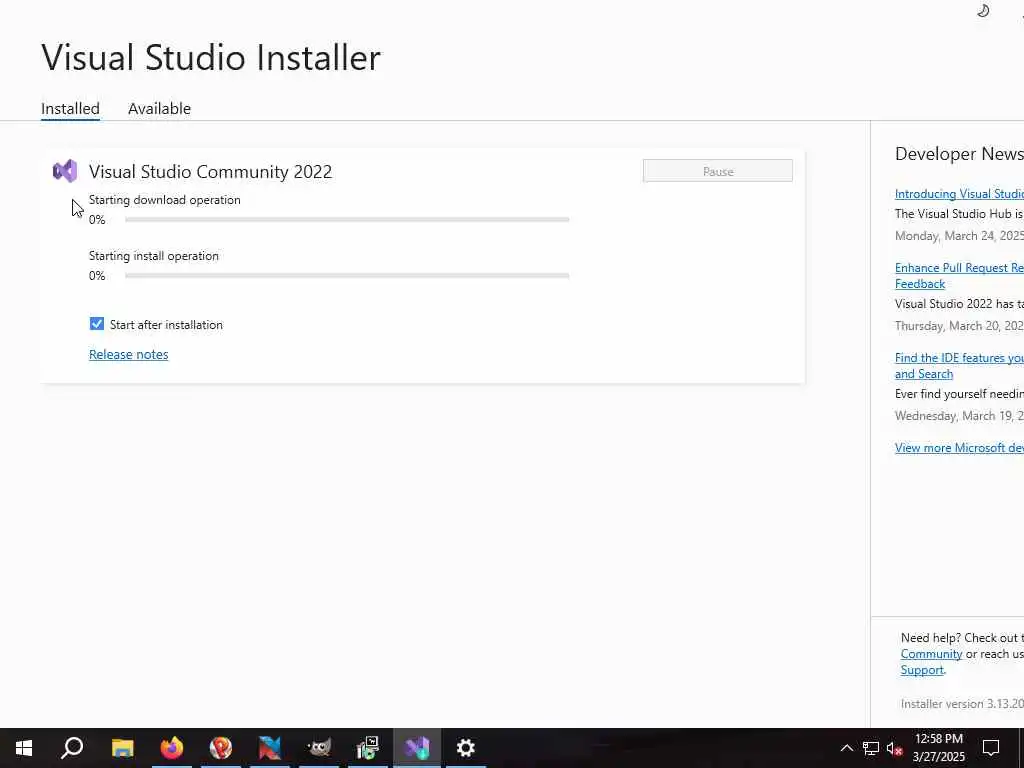Click the Monday, March 24 date text
Screen dimensions: 1024x768
tap(959, 236)
